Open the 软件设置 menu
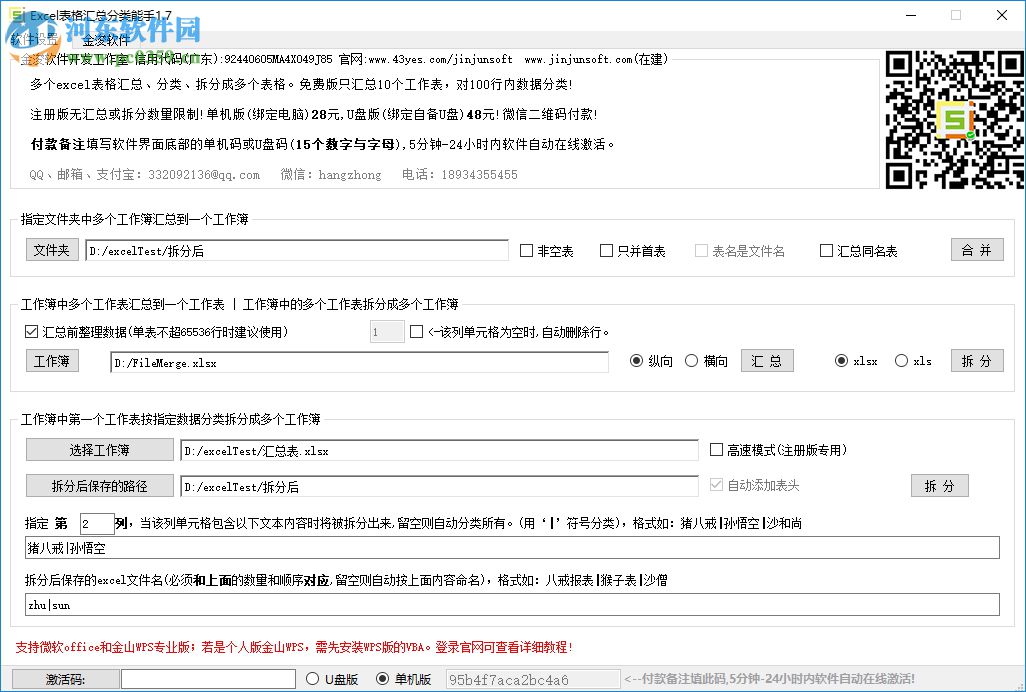Image resolution: width=1026 pixels, height=692 pixels. click(35, 38)
